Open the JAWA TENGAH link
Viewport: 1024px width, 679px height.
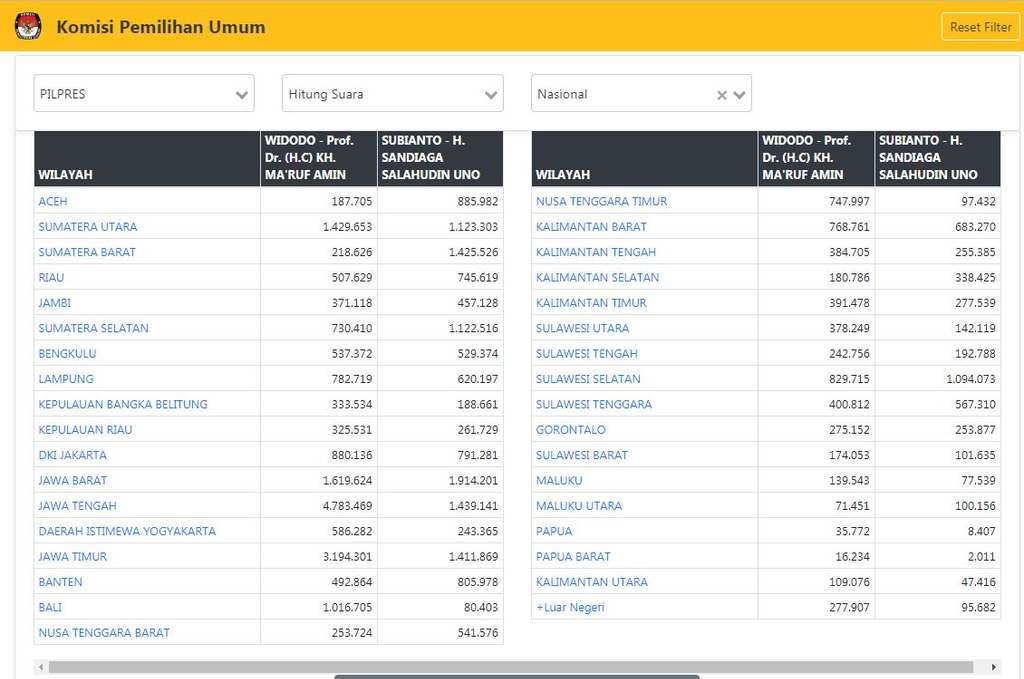pyautogui.click(x=78, y=506)
